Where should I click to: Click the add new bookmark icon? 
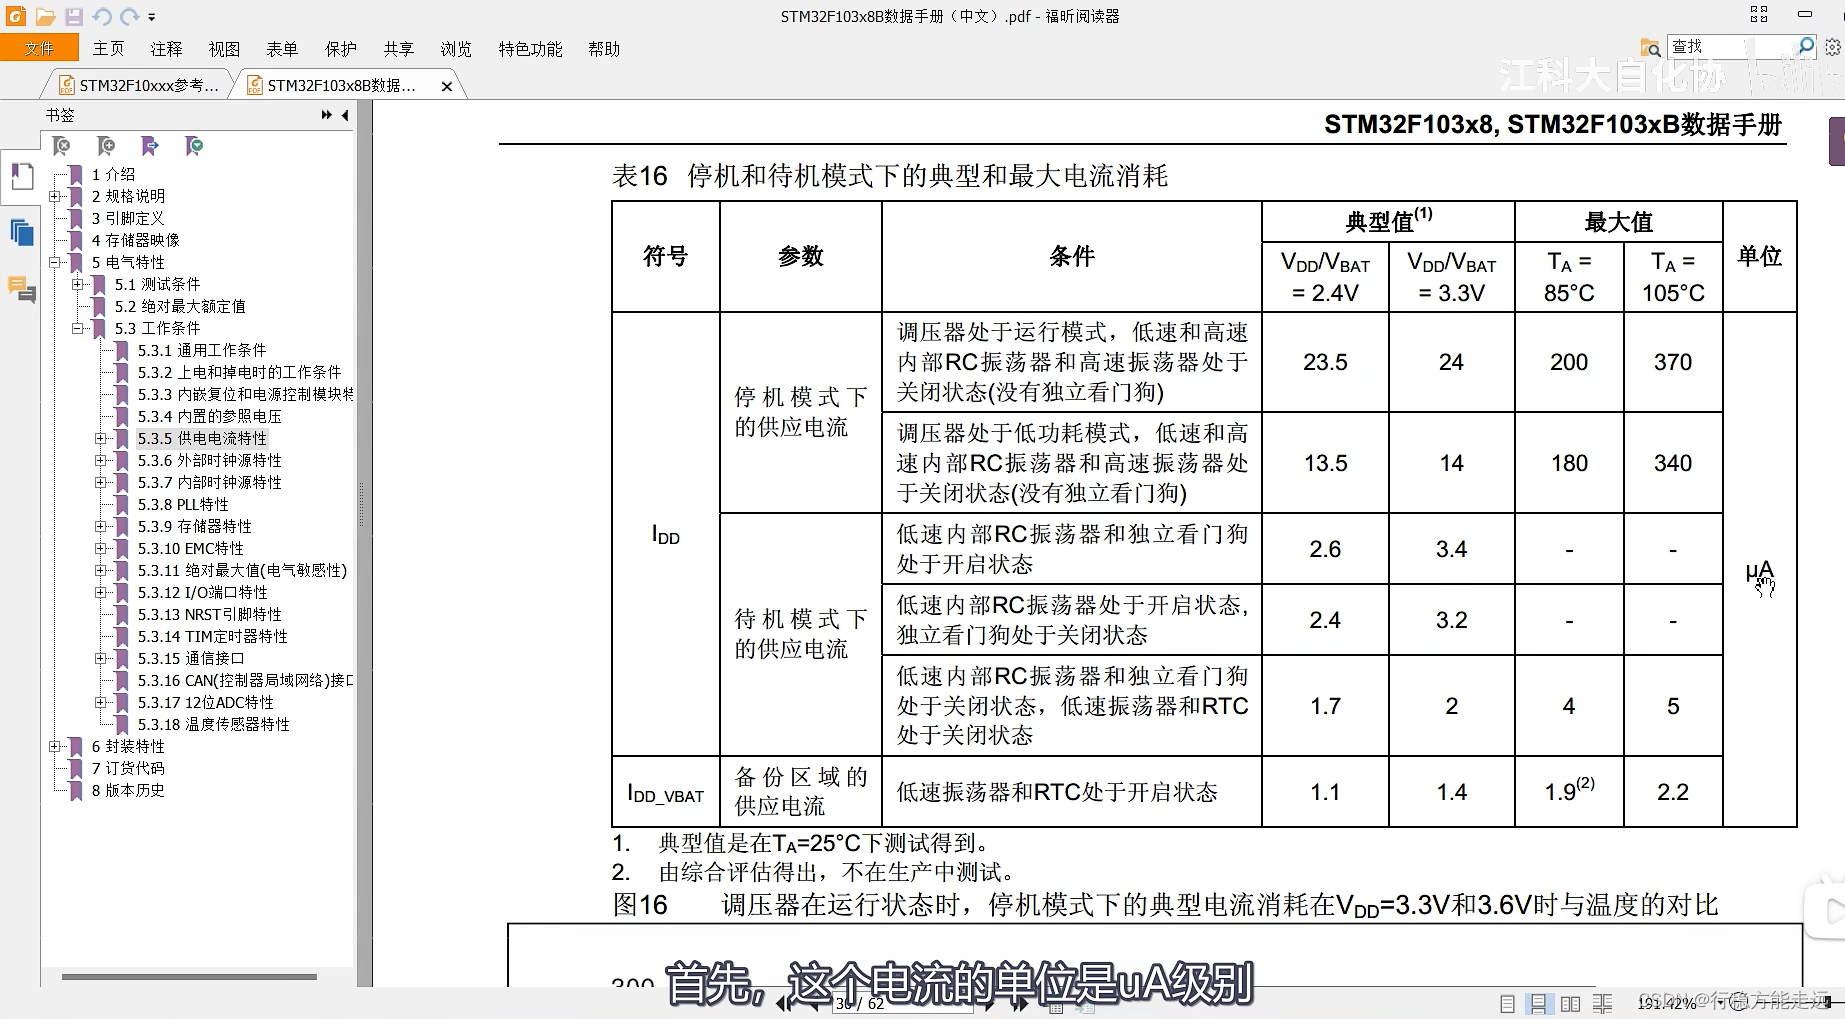[106, 146]
